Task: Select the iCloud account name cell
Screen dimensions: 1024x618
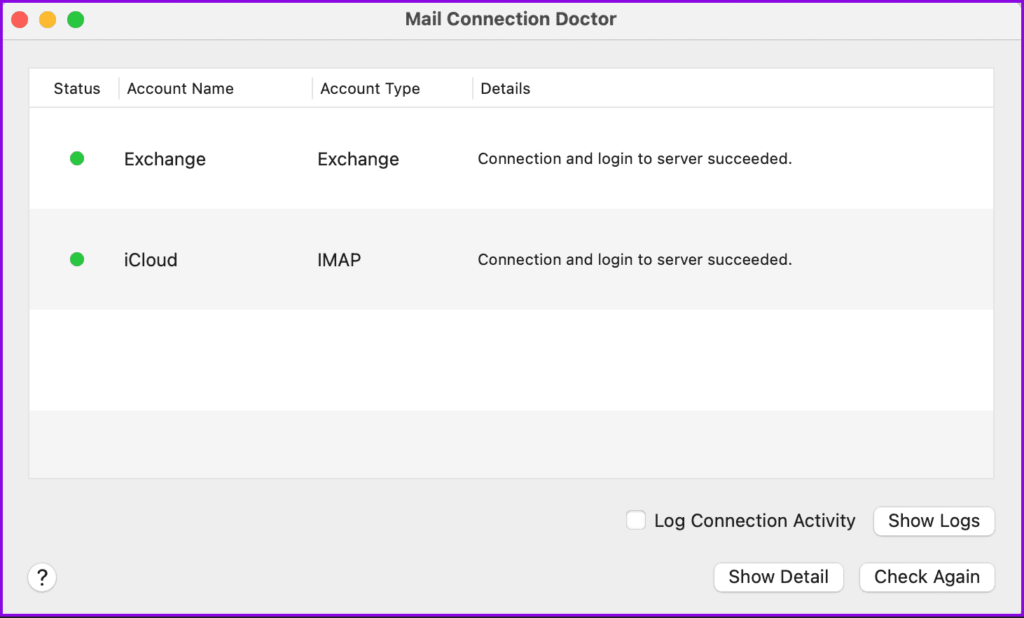Action: [x=151, y=259]
